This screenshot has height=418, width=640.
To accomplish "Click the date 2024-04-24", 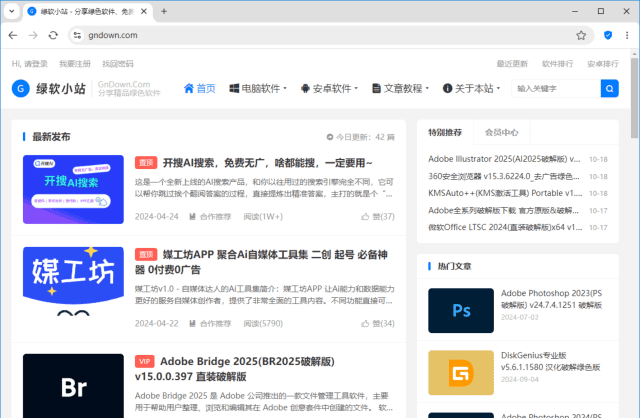I will 157,217.
